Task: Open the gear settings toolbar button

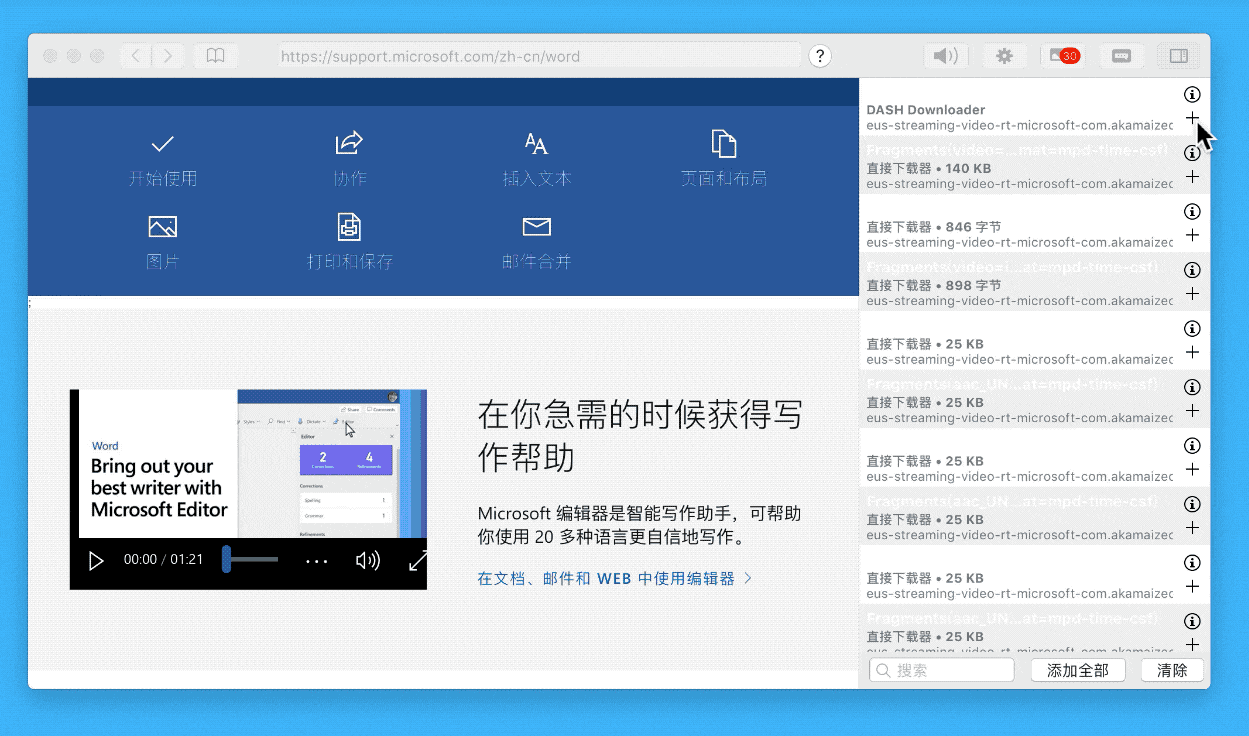Action: (x=1004, y=56)
